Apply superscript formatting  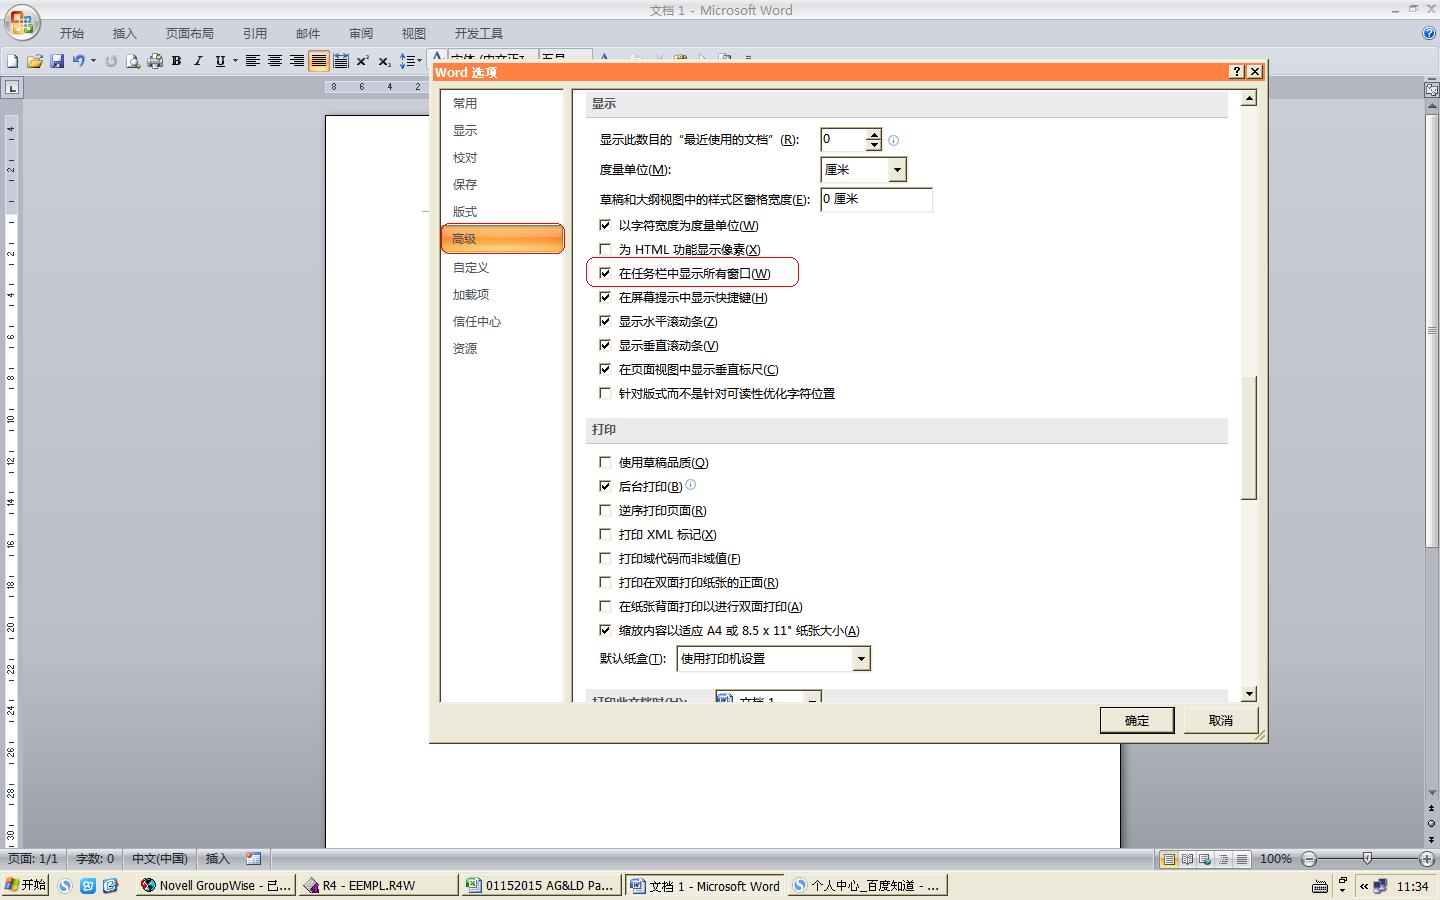[363, 61]
